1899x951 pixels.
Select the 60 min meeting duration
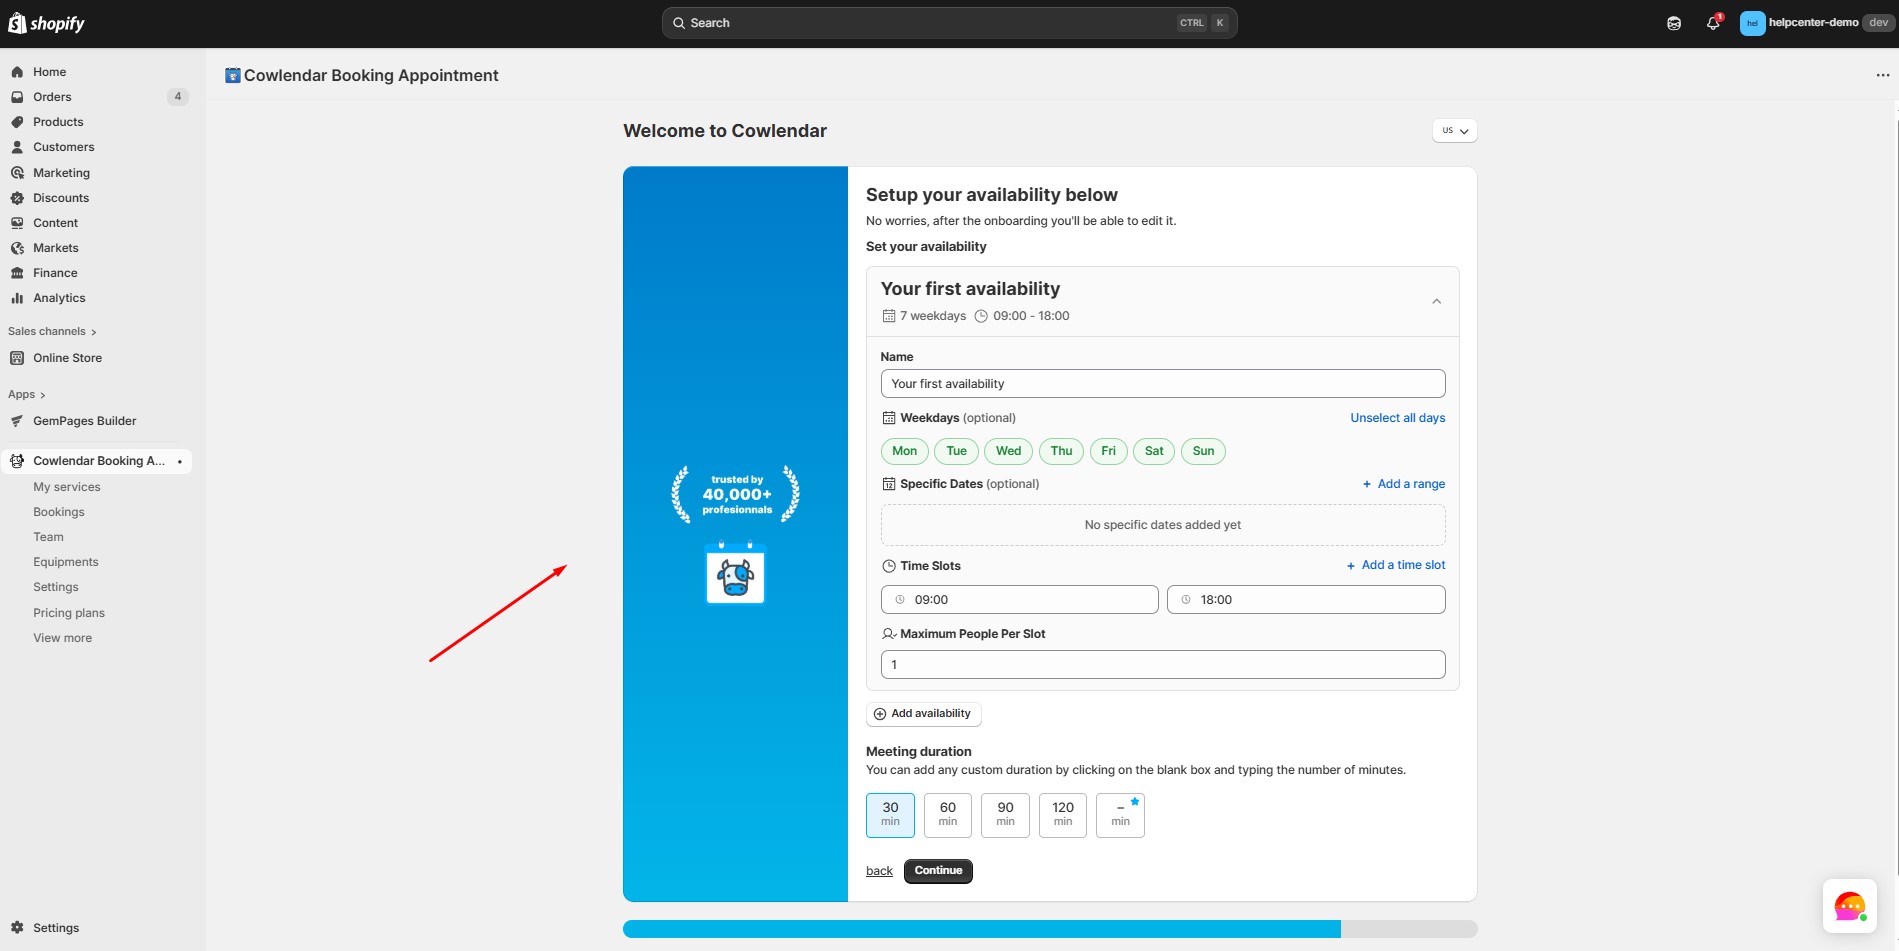947,814
